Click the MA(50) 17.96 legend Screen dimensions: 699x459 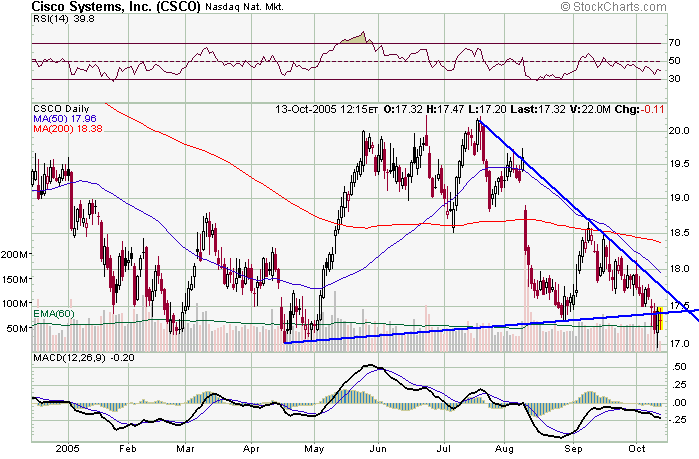tap(65, 119)
